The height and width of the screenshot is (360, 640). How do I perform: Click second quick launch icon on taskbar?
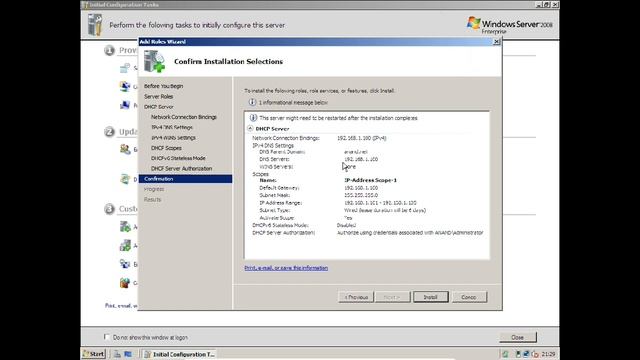[128, 354]
